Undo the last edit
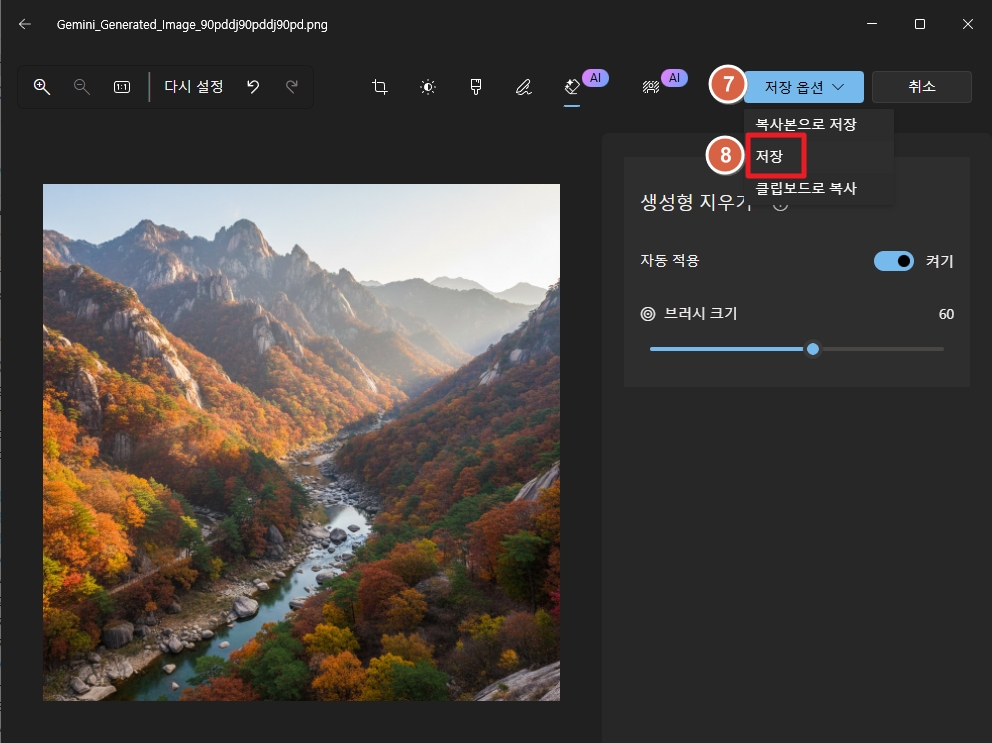This screenshot has height=743, width=992. tap(253, 87)
